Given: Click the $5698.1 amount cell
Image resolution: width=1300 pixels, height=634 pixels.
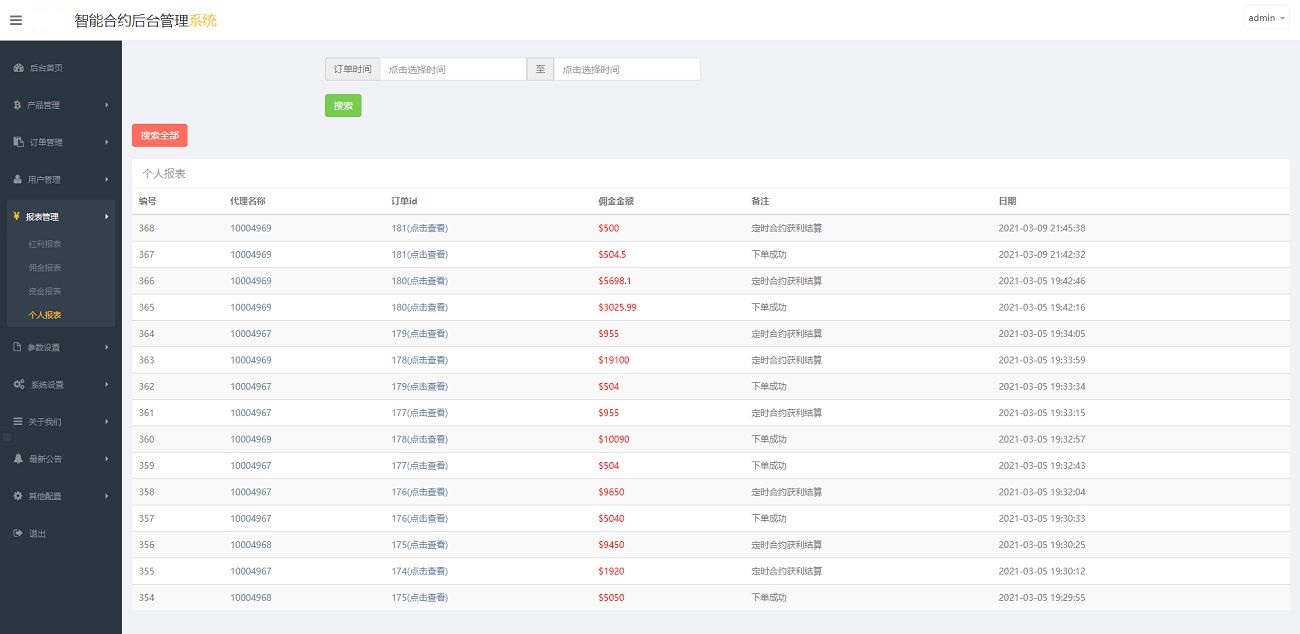Looking at the screenshot, I should point(615,281).
